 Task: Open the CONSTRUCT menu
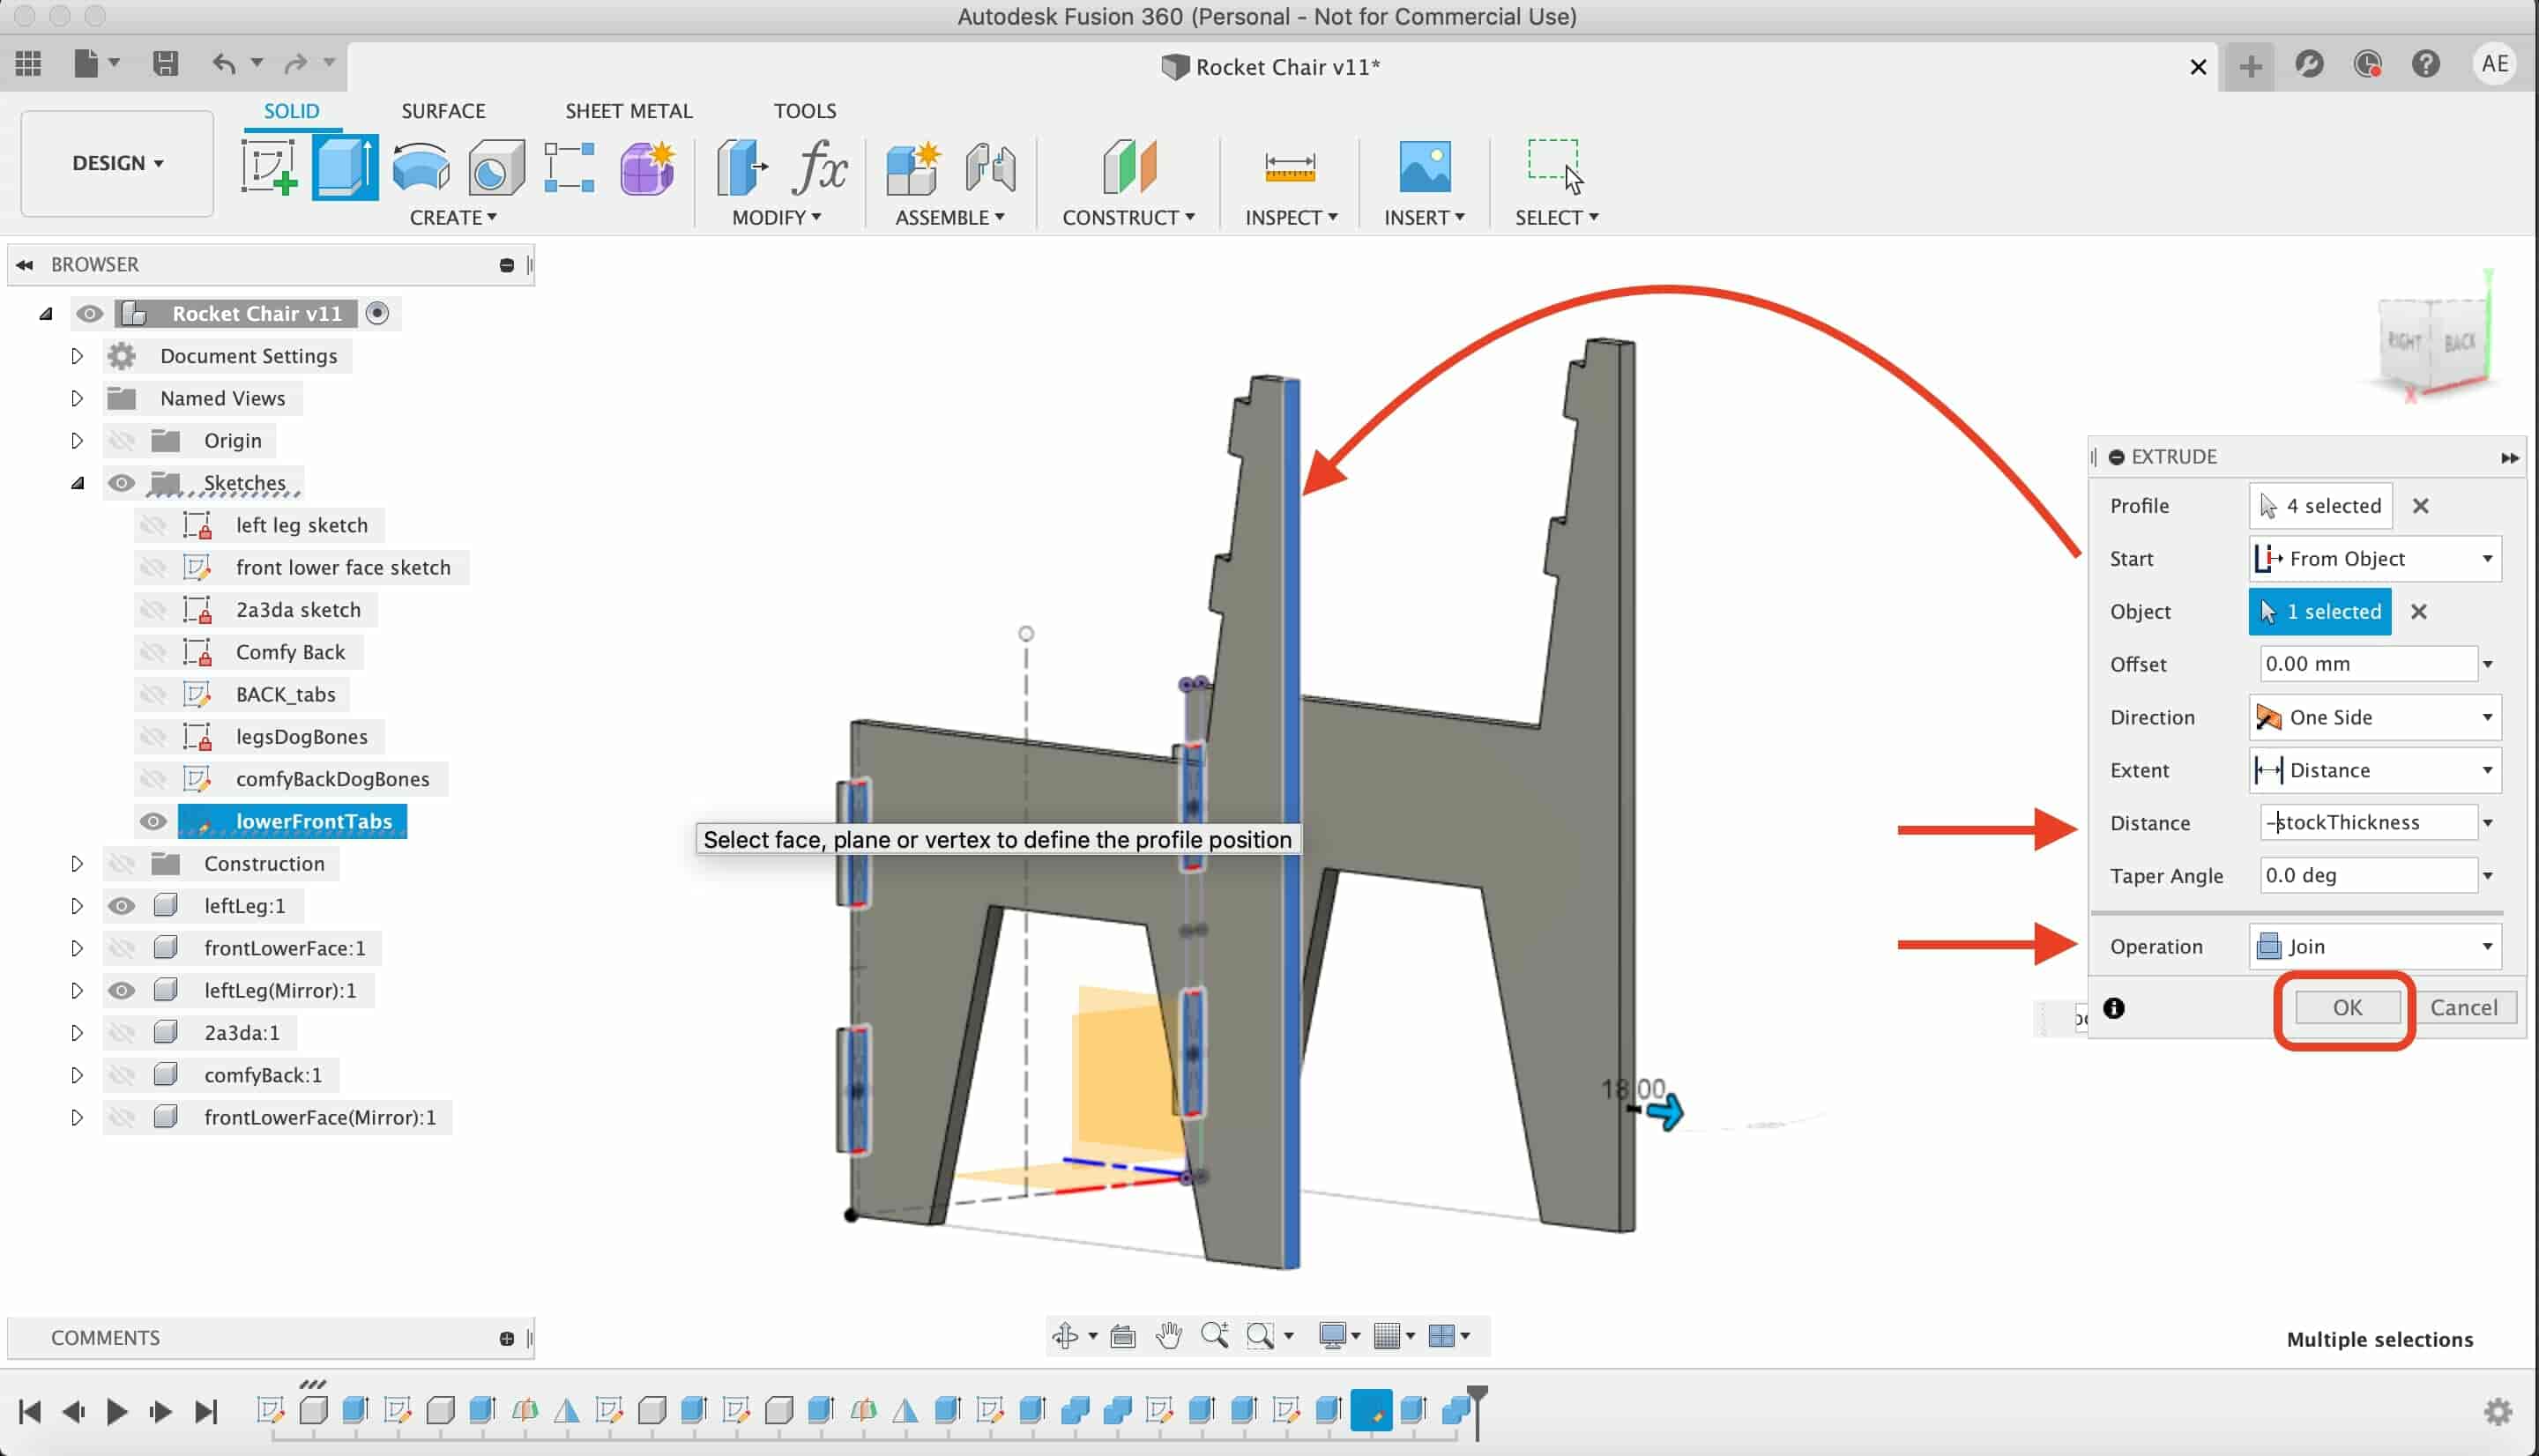click(1128, 217)
